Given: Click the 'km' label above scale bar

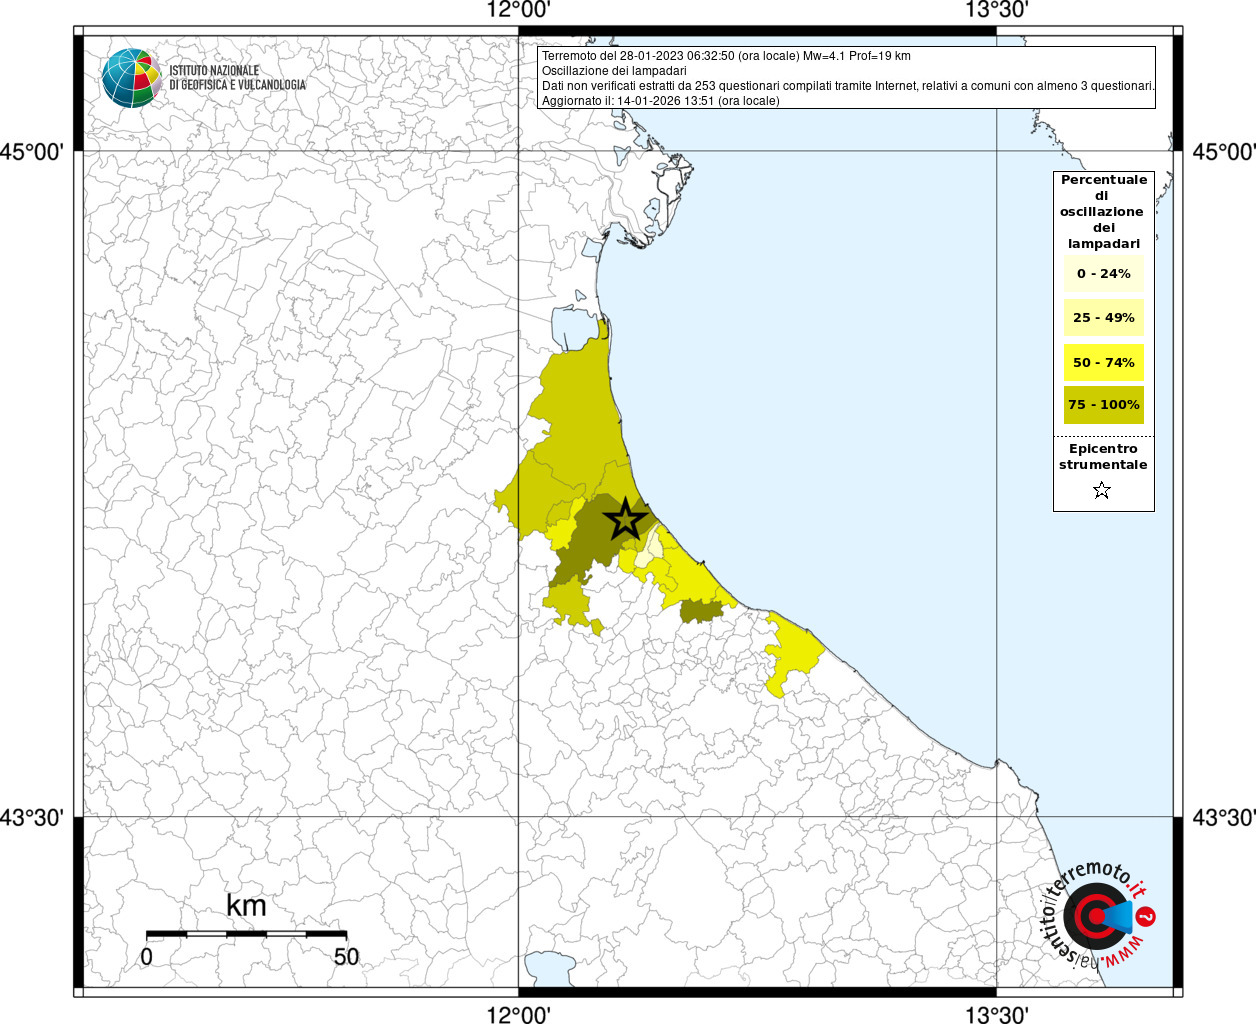Looking at the screenshot, I should tap(246, 906).
